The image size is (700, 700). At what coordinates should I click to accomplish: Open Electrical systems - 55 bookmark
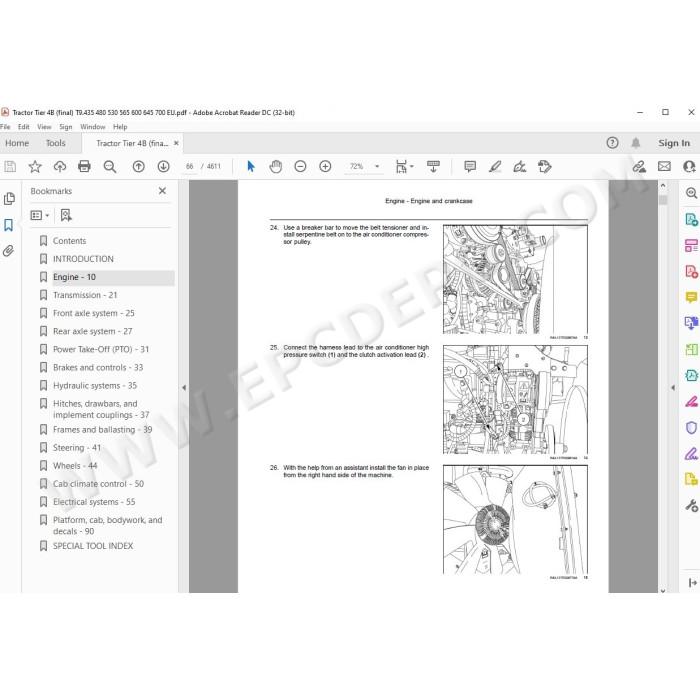pyautogui.click(x=94, y=502)
